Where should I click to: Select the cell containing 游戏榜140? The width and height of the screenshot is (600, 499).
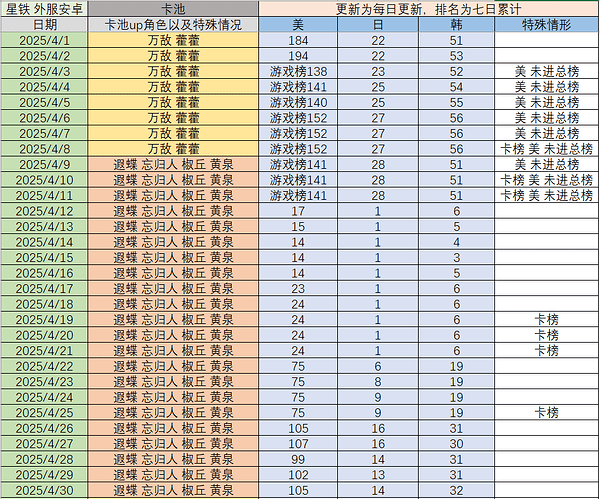298,102
